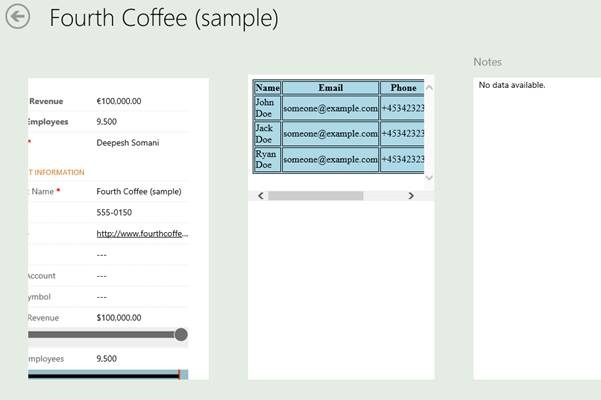Click the Account Name value Fourth Coffee (sample)
This screenshot has width=601, height=400.
(139, 191)
